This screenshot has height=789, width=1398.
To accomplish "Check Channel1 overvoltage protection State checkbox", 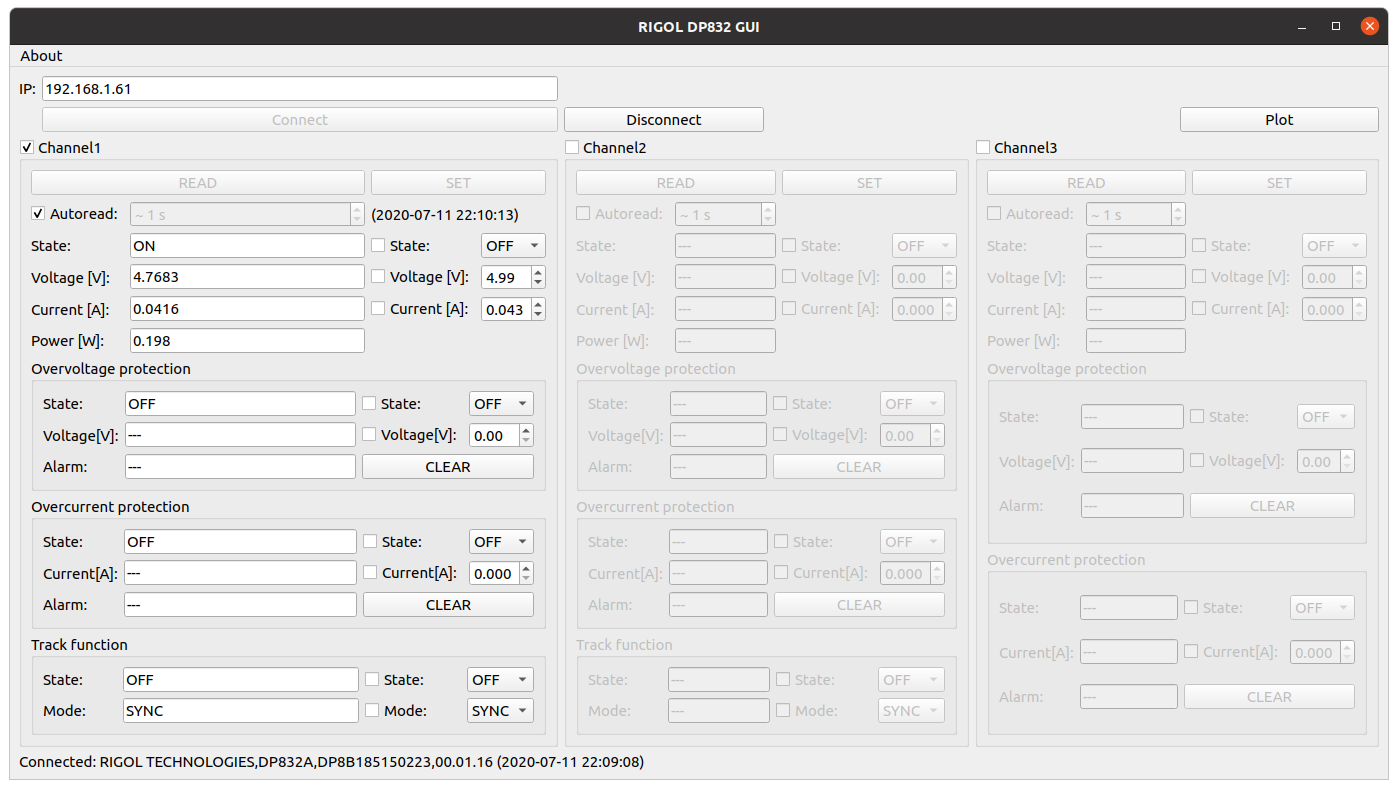I will click(369, 403).
